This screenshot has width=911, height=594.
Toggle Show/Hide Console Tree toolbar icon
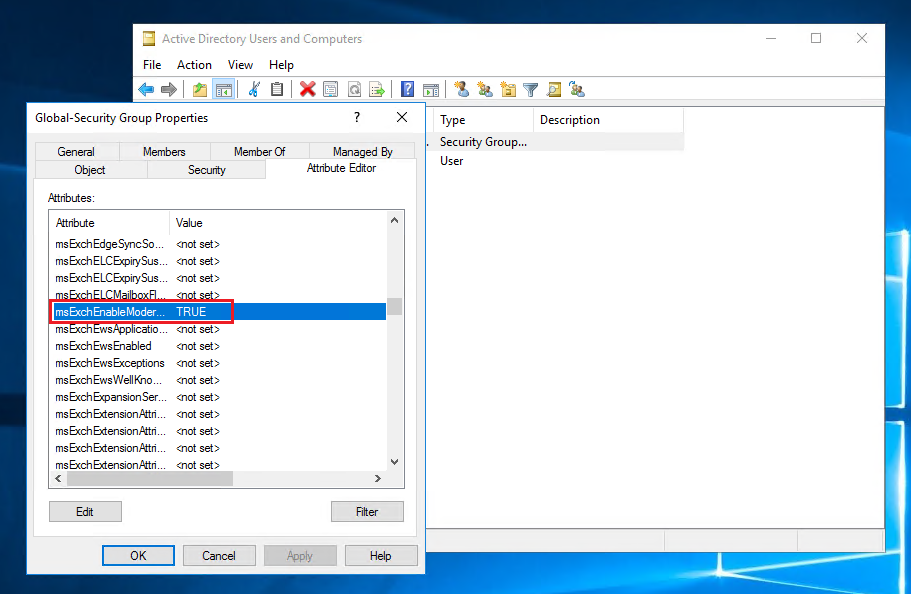224,90
